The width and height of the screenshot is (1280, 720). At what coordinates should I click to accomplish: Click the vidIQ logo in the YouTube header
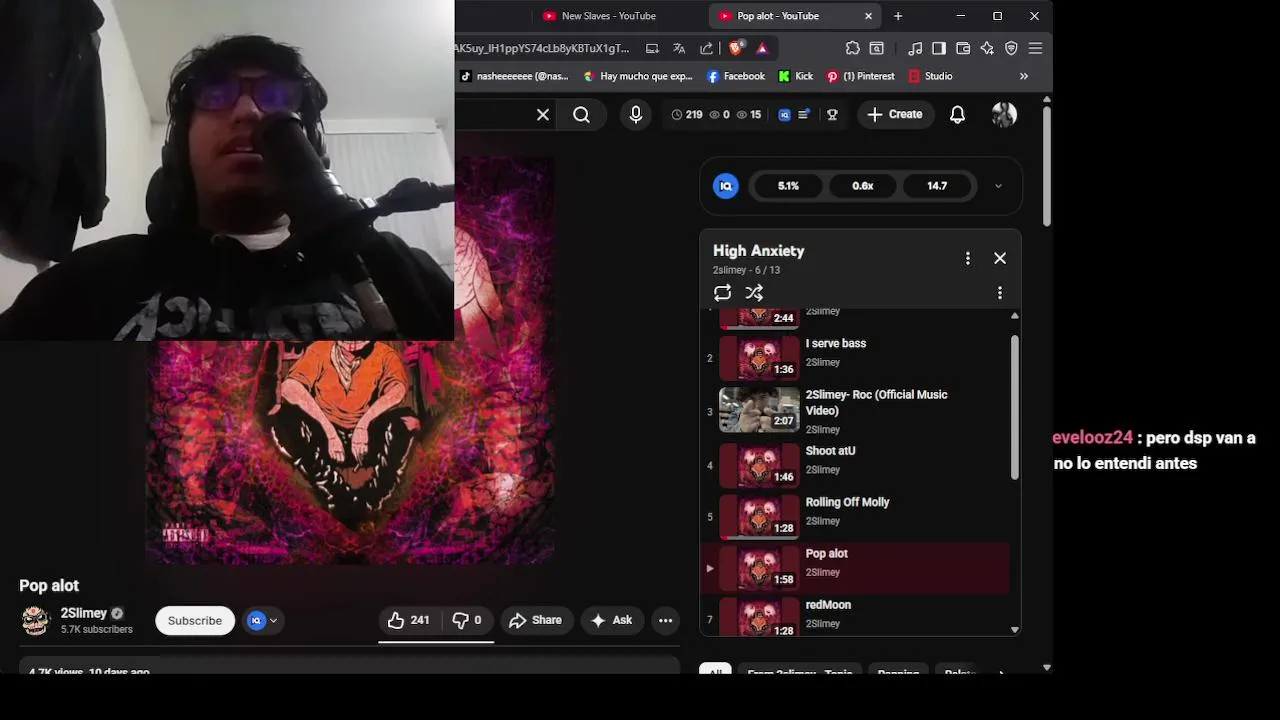(x=785, y=115)
